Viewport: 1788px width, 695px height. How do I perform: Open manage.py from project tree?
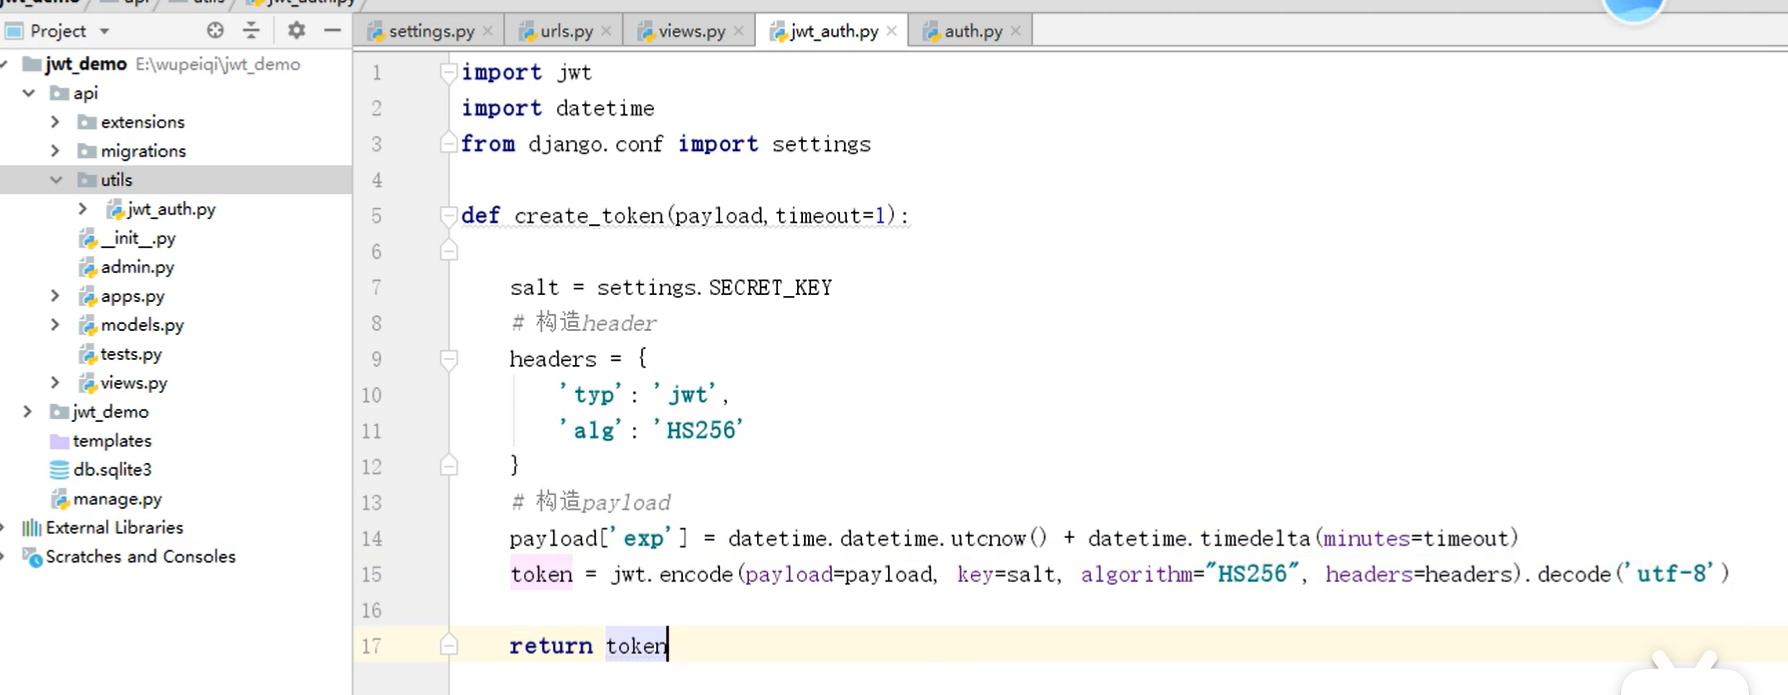tap(116, 498)
